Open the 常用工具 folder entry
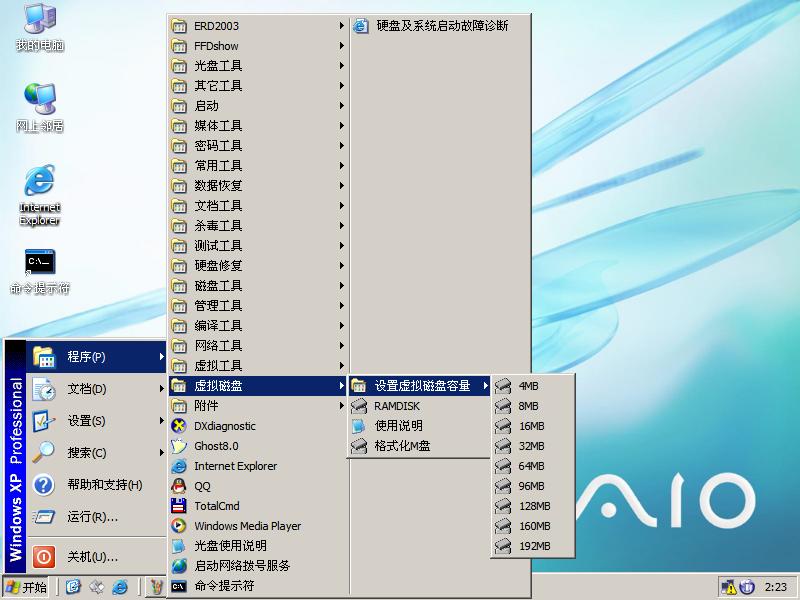The height and width of the screenshot is (600, 800). (x=259, y=165)
